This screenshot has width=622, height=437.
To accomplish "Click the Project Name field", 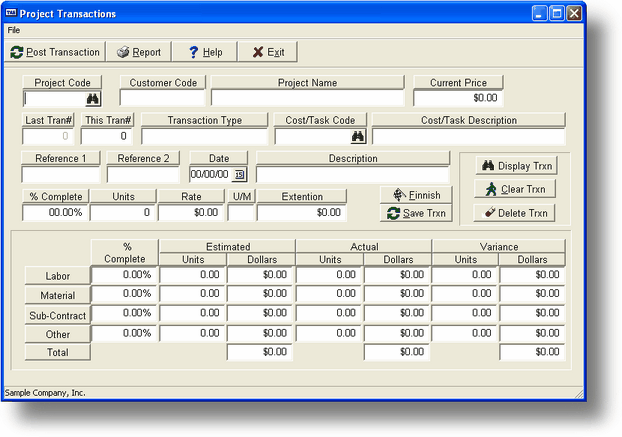I will tap(307, 98).
